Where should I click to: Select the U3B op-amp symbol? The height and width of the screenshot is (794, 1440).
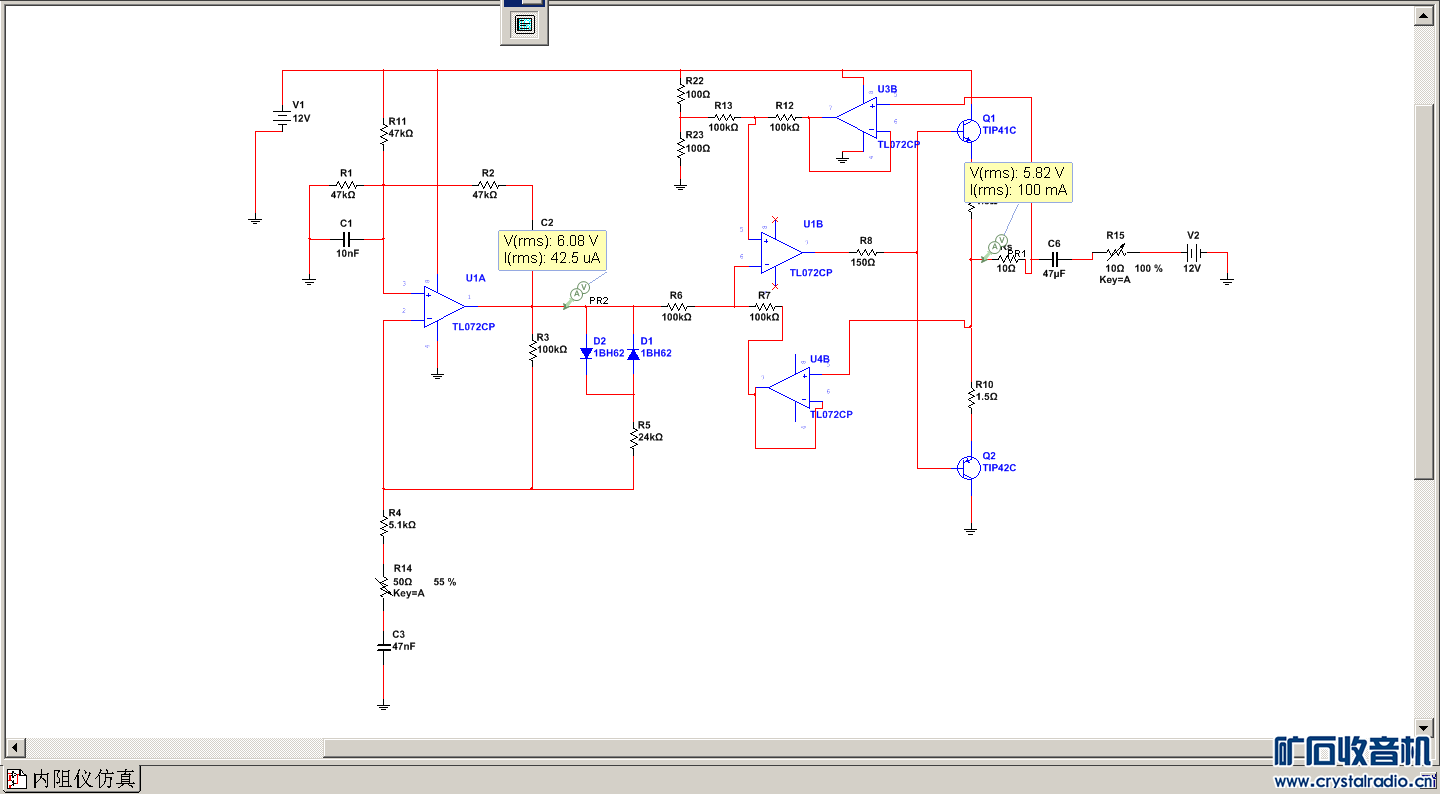857,118
